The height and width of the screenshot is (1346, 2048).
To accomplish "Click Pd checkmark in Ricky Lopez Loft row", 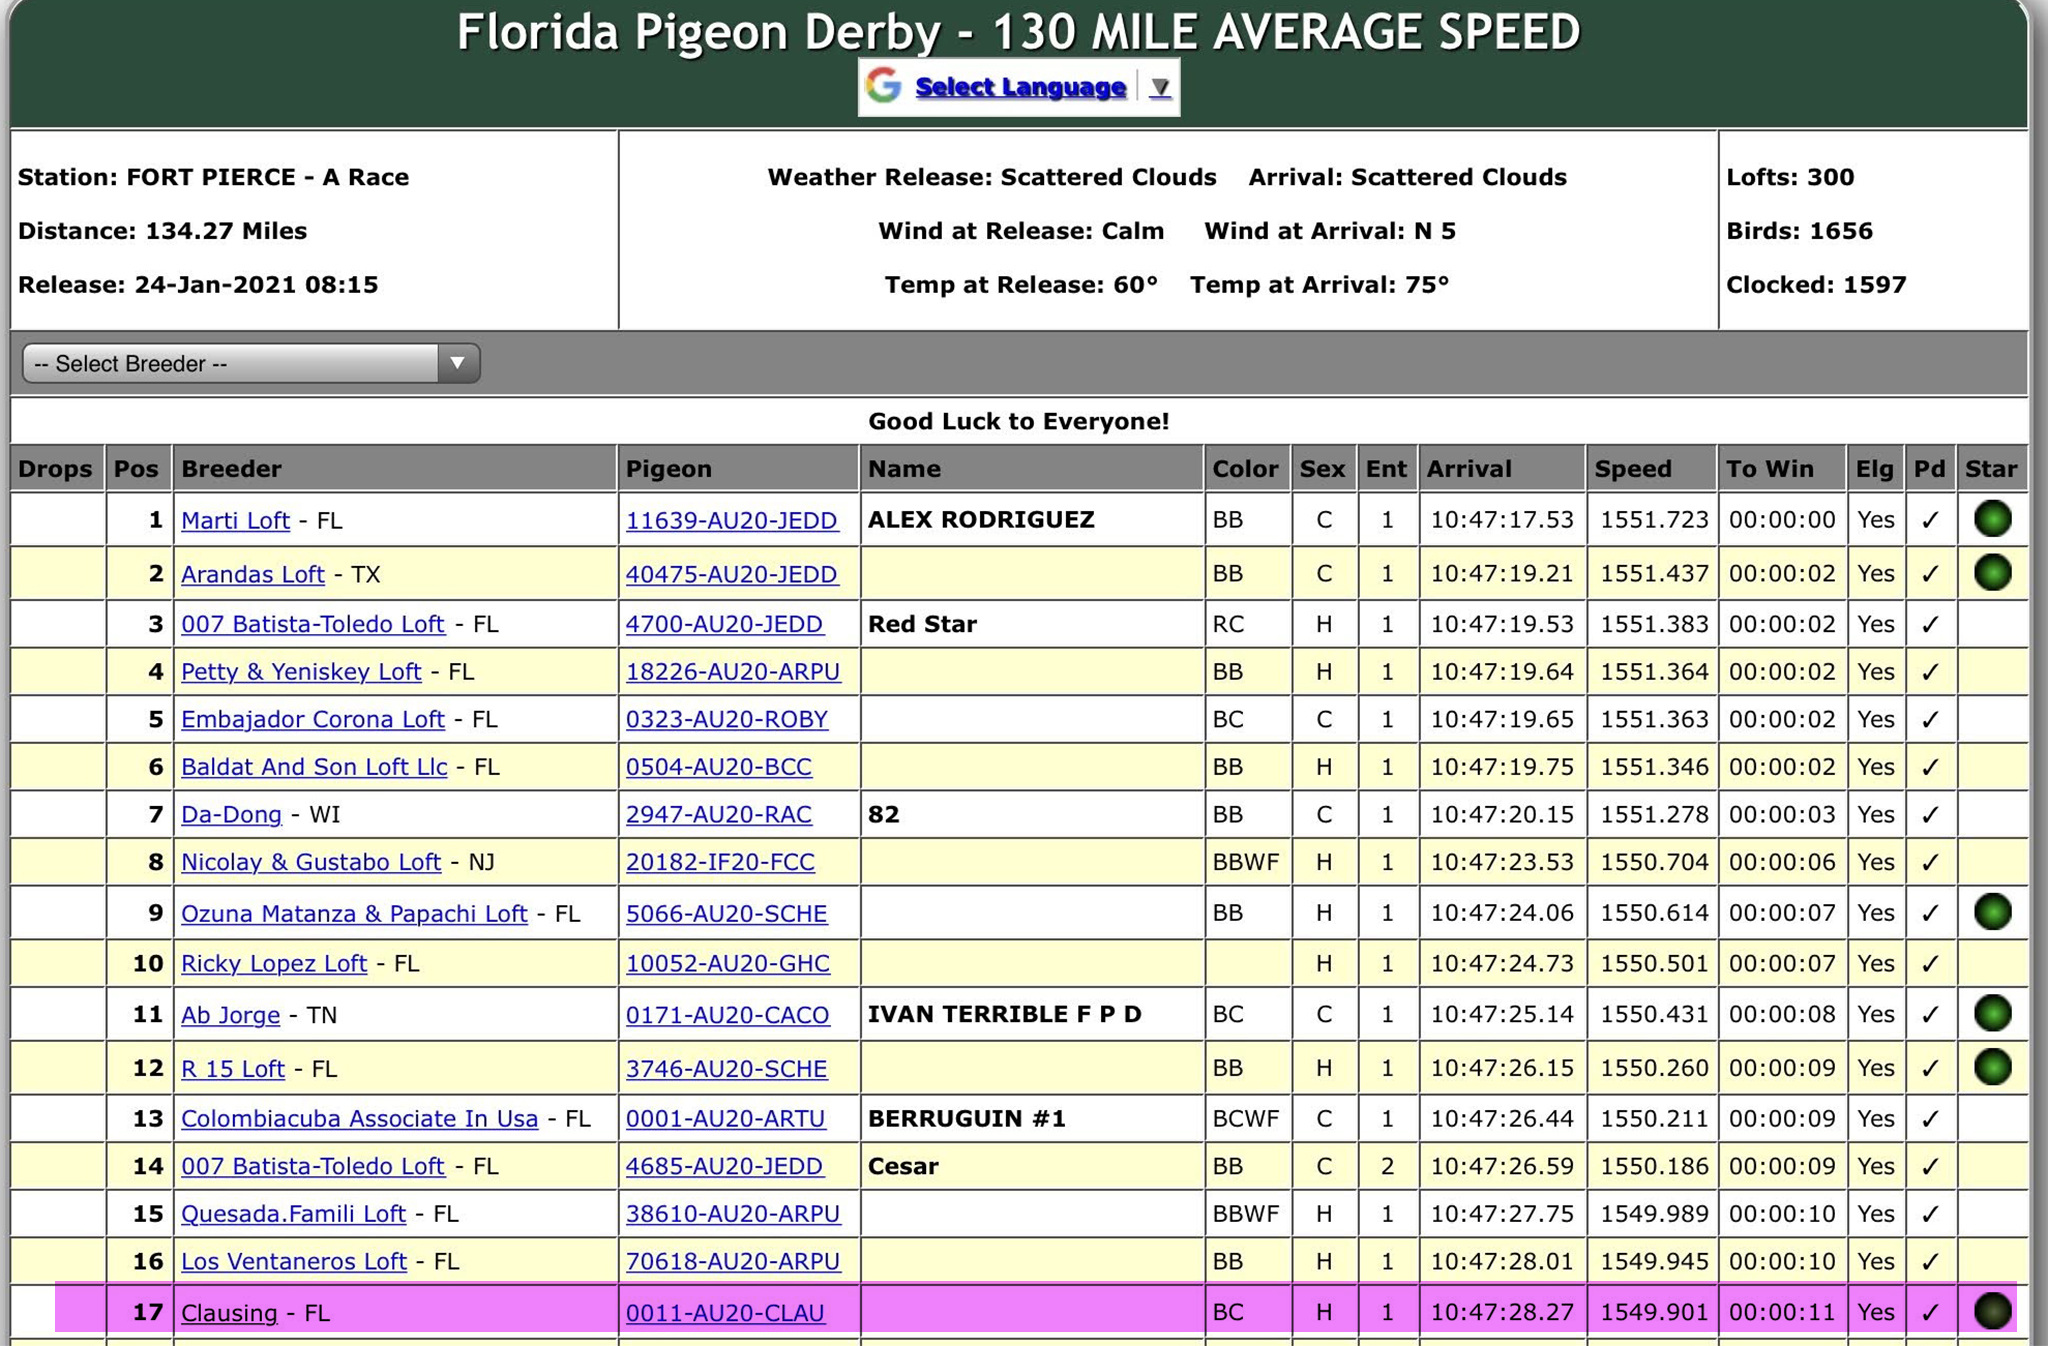I will pyautogui.click(x=1930, y=964).
